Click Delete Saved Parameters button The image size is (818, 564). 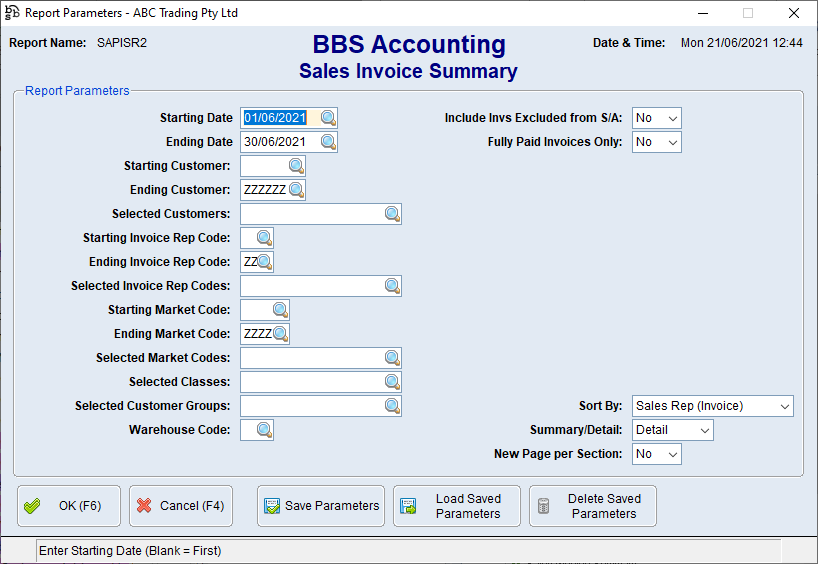[x=593, y=506]
